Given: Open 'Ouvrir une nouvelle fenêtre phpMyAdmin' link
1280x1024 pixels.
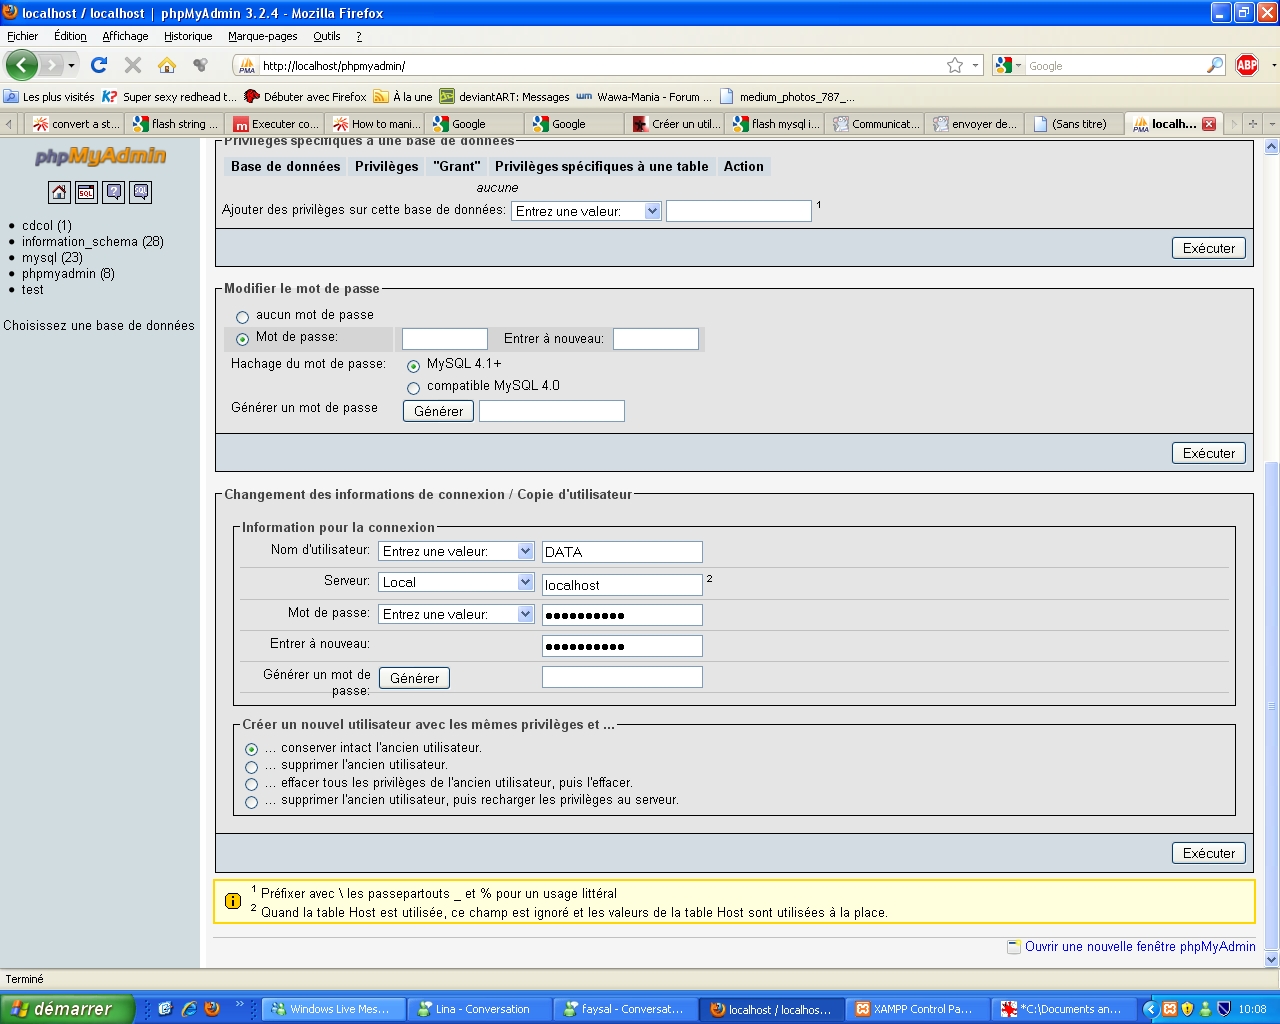Looking at the screenshot, I should click(1139, 946).
